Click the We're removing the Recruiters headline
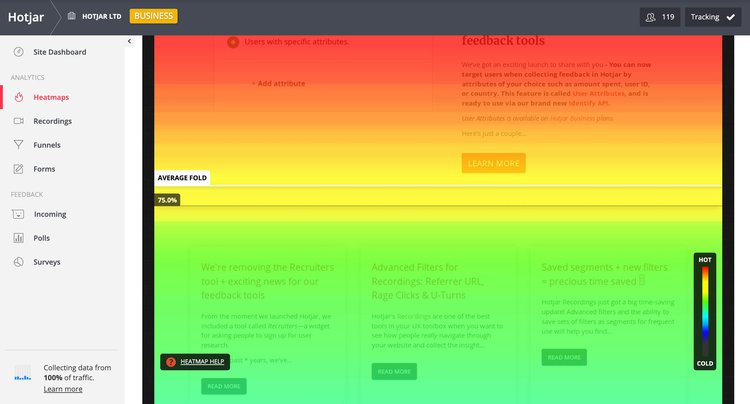The image size is (750, 404). (x=267, y=281)
